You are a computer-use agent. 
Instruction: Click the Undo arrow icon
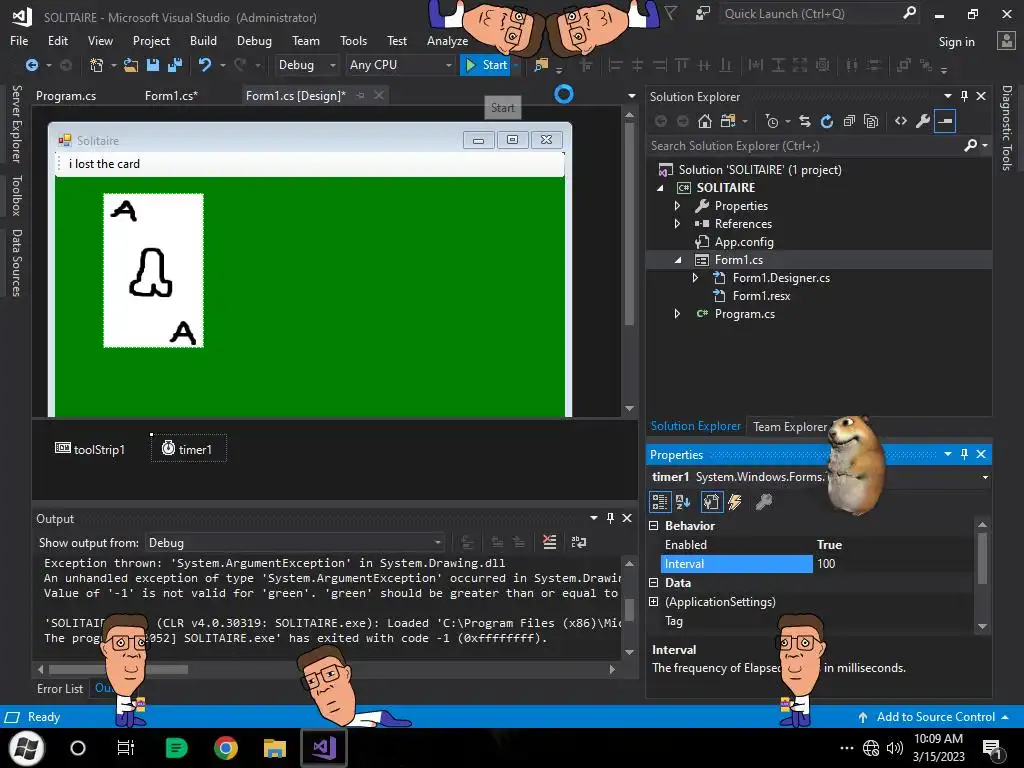pos(205,65)
